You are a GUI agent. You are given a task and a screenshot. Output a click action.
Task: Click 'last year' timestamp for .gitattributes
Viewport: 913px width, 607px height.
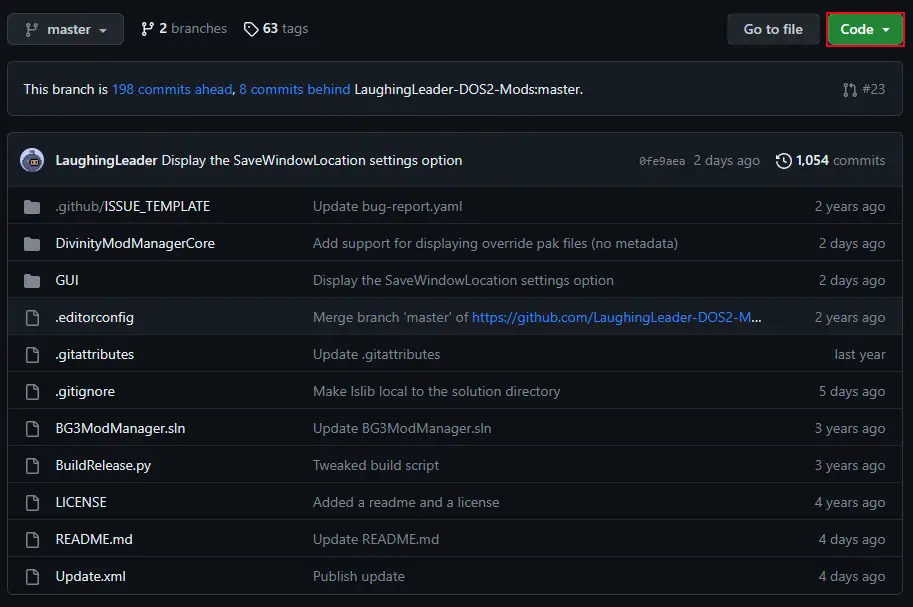click(x=859, y=354)
